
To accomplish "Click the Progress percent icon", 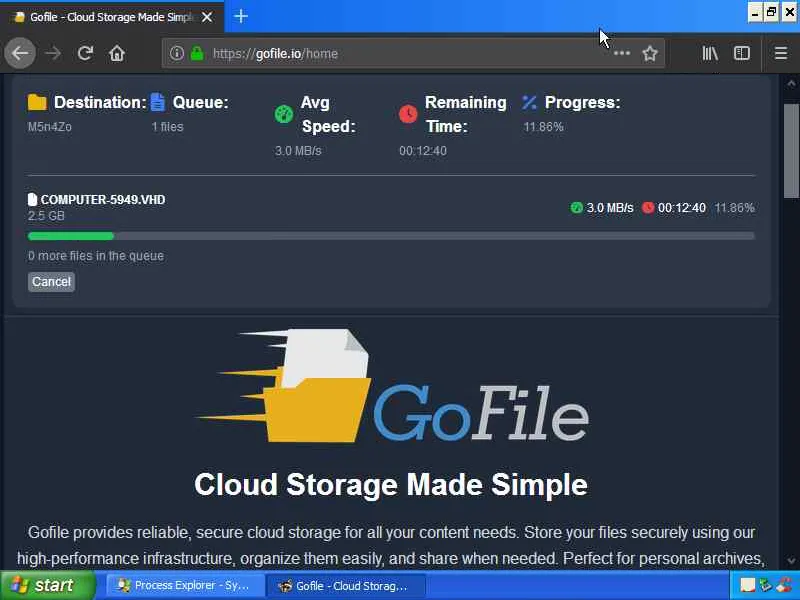I will tap(529, 102).
